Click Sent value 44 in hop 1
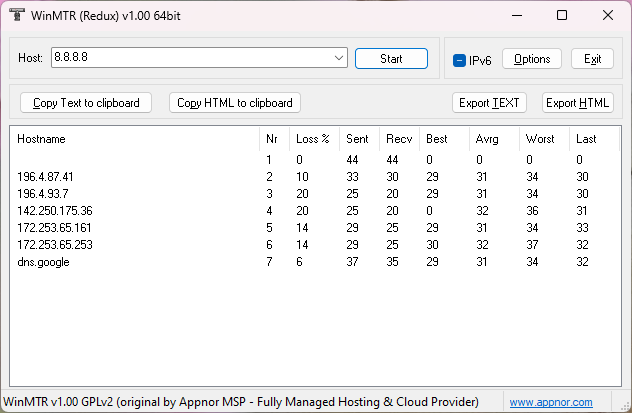 [x=352, y=160]
